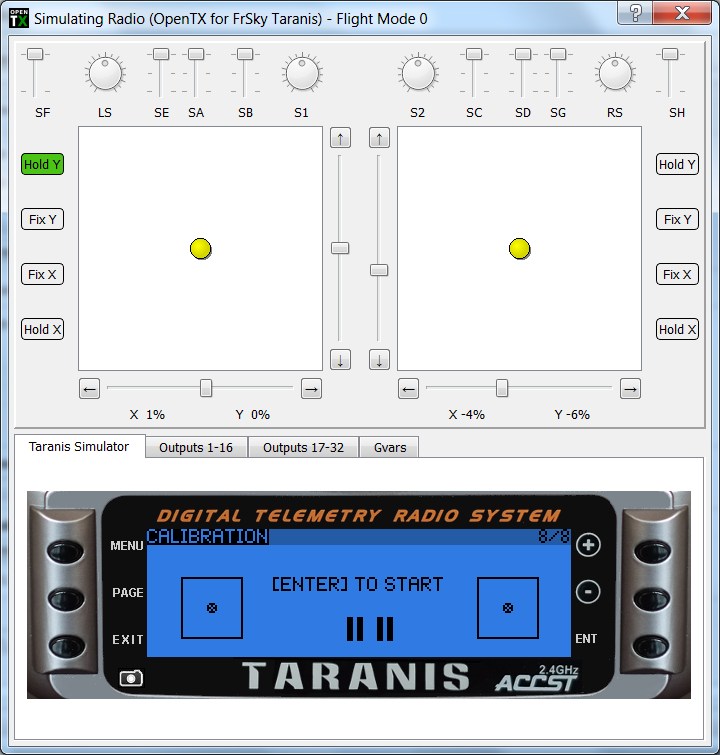Click the LS rotary knob

(x=105, y=73)
